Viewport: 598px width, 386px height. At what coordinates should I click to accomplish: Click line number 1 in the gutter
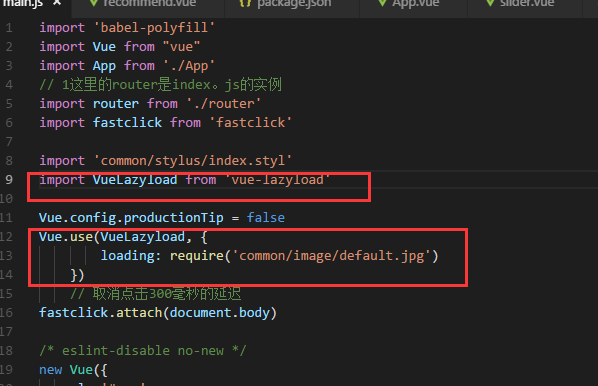tap(9, 28)
